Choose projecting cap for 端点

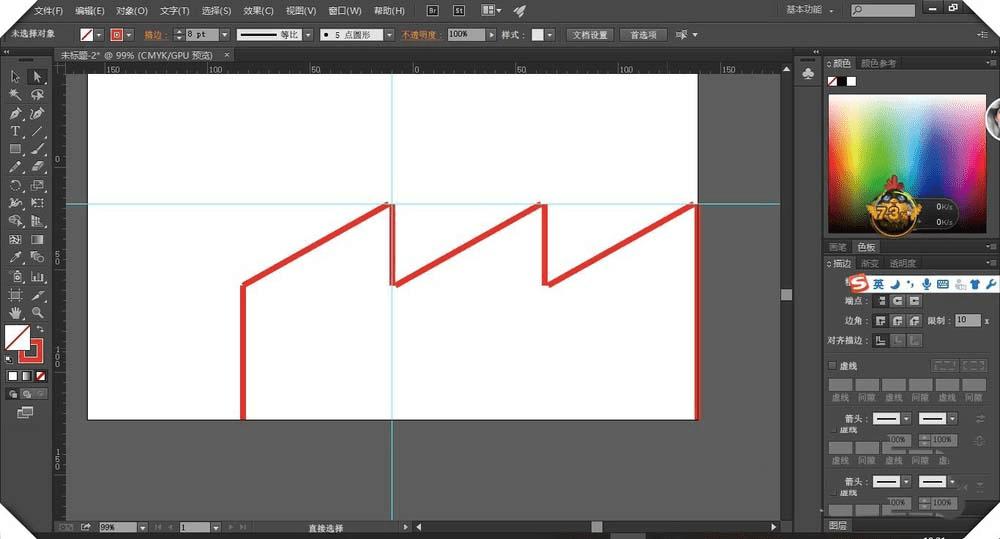(x=915, y=301)
